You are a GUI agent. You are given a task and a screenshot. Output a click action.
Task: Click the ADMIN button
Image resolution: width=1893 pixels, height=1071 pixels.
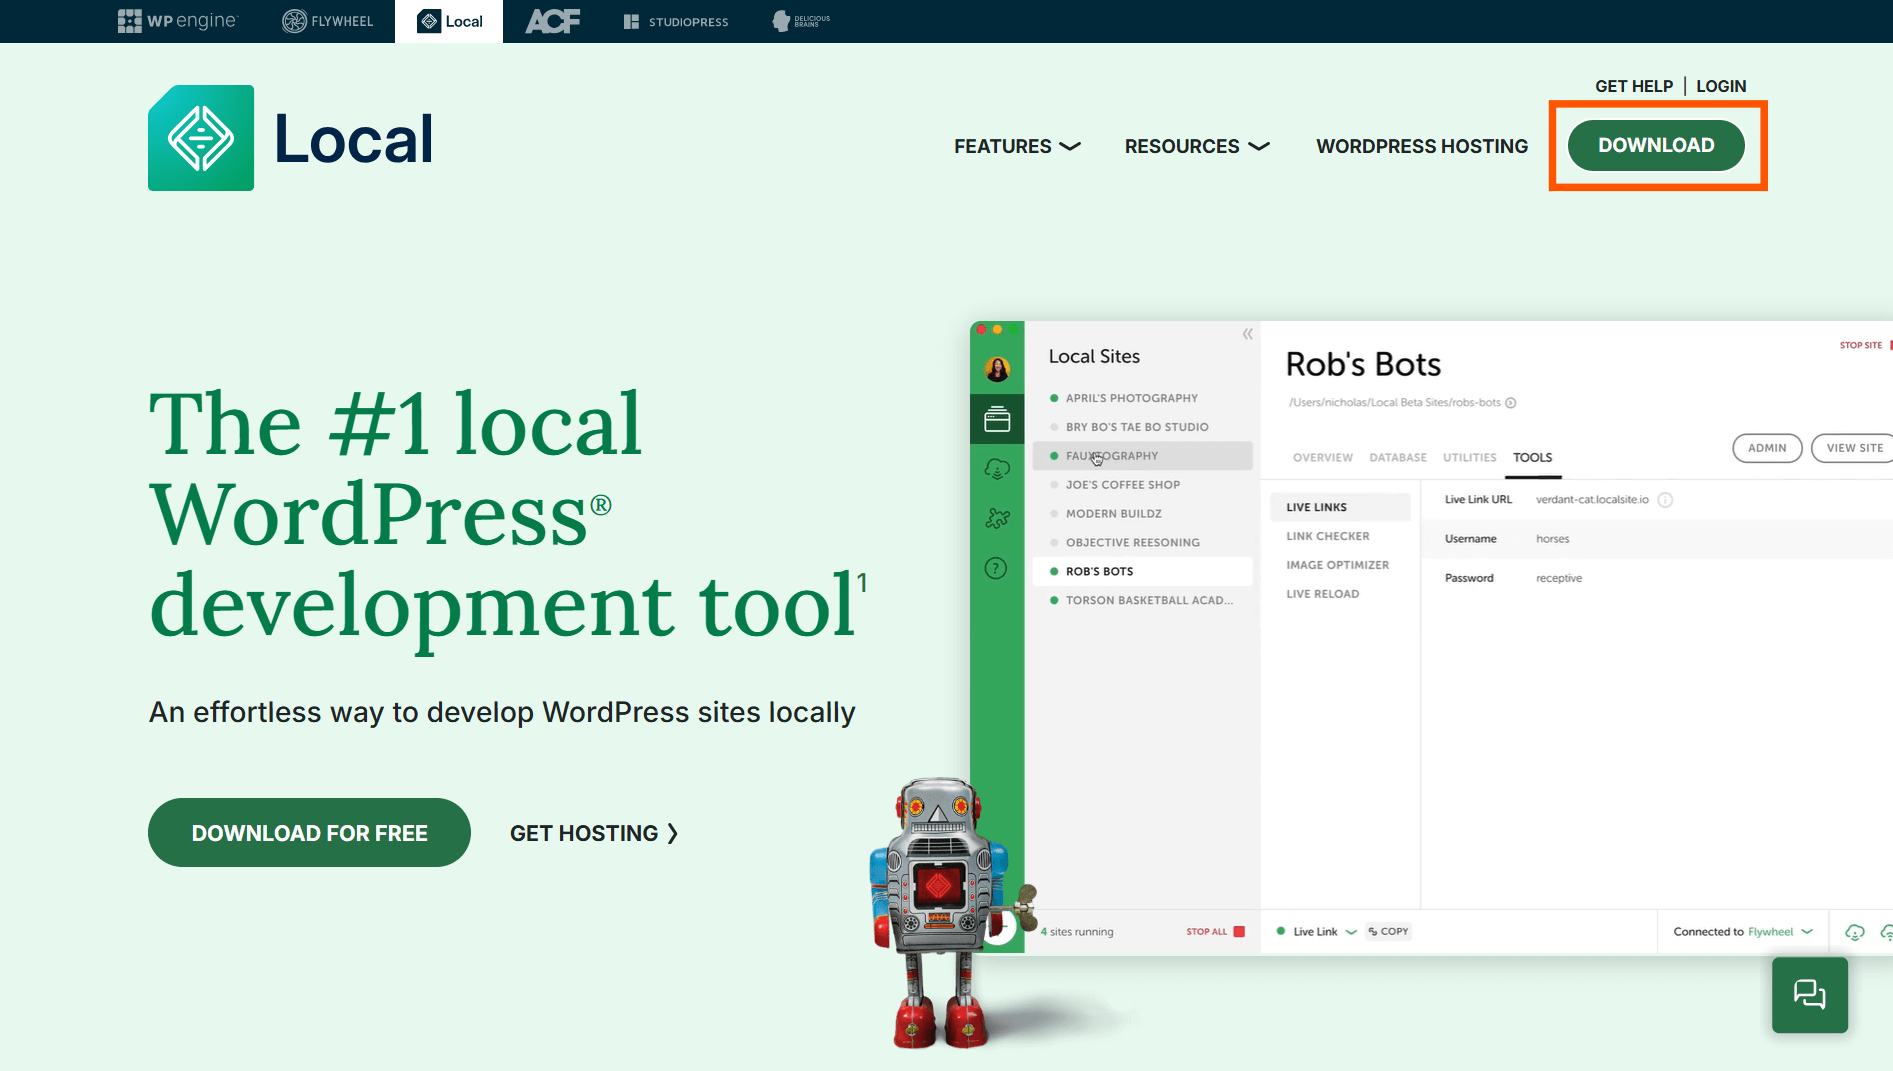pos(1767,448)
